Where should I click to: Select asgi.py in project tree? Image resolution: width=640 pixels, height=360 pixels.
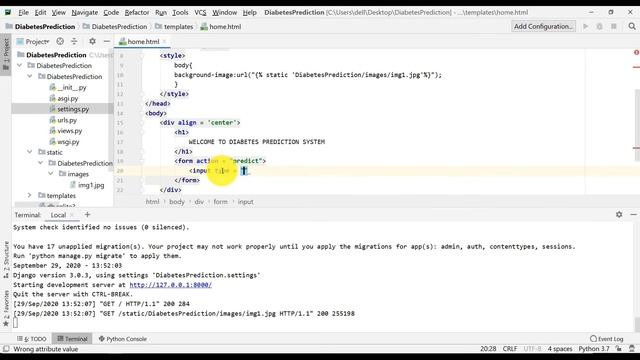coord(64,98)
